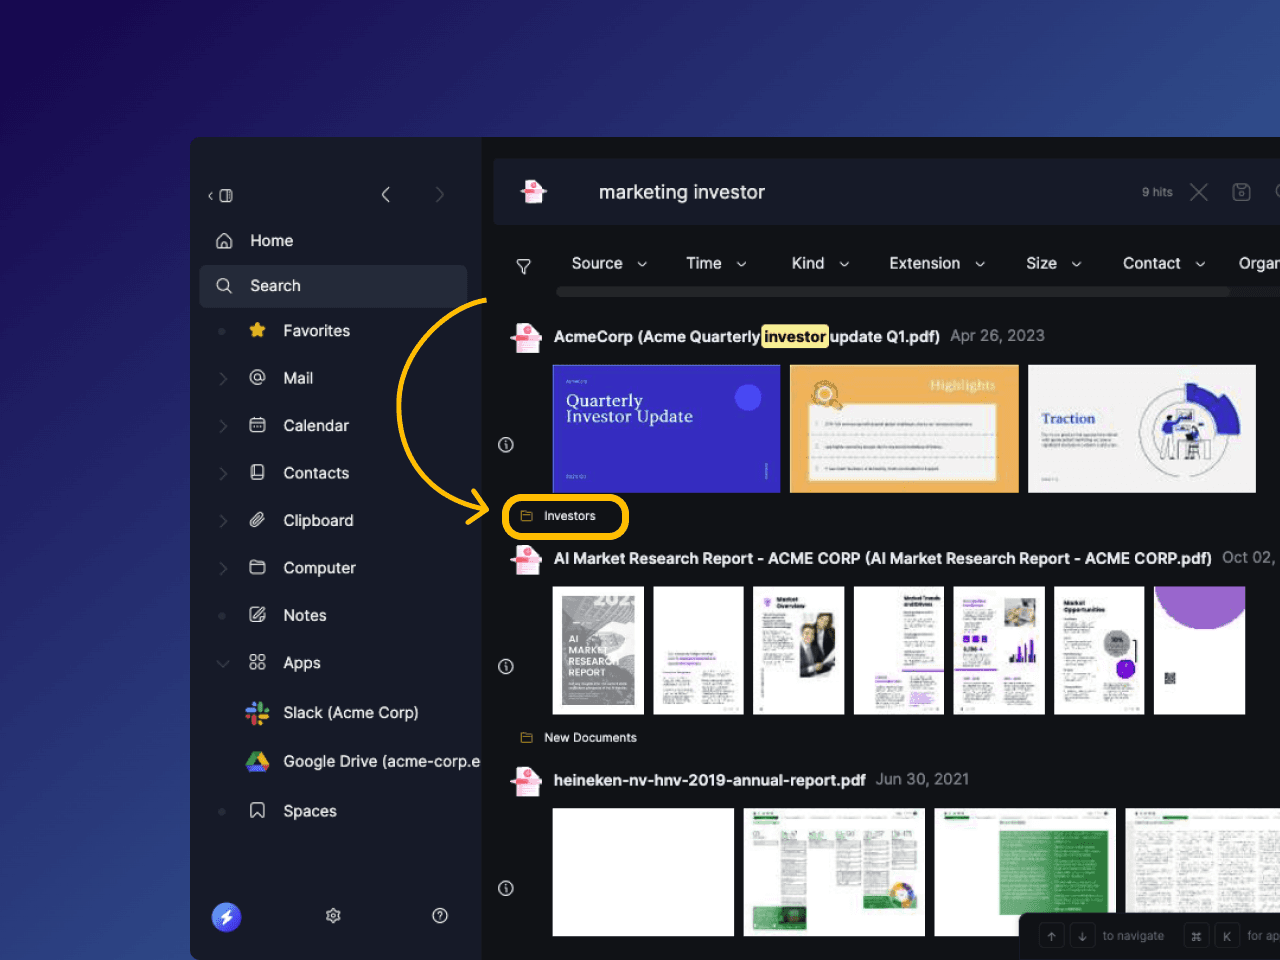Open Spaces in the sidebar
The height and width of the screenshot is (960, 1280).
(309, 811)
